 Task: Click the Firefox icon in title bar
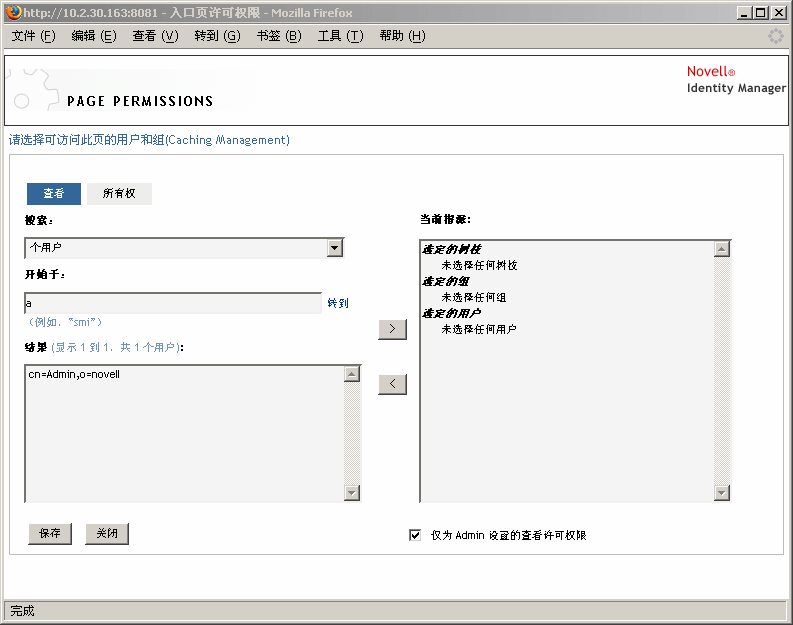point(14,12)
